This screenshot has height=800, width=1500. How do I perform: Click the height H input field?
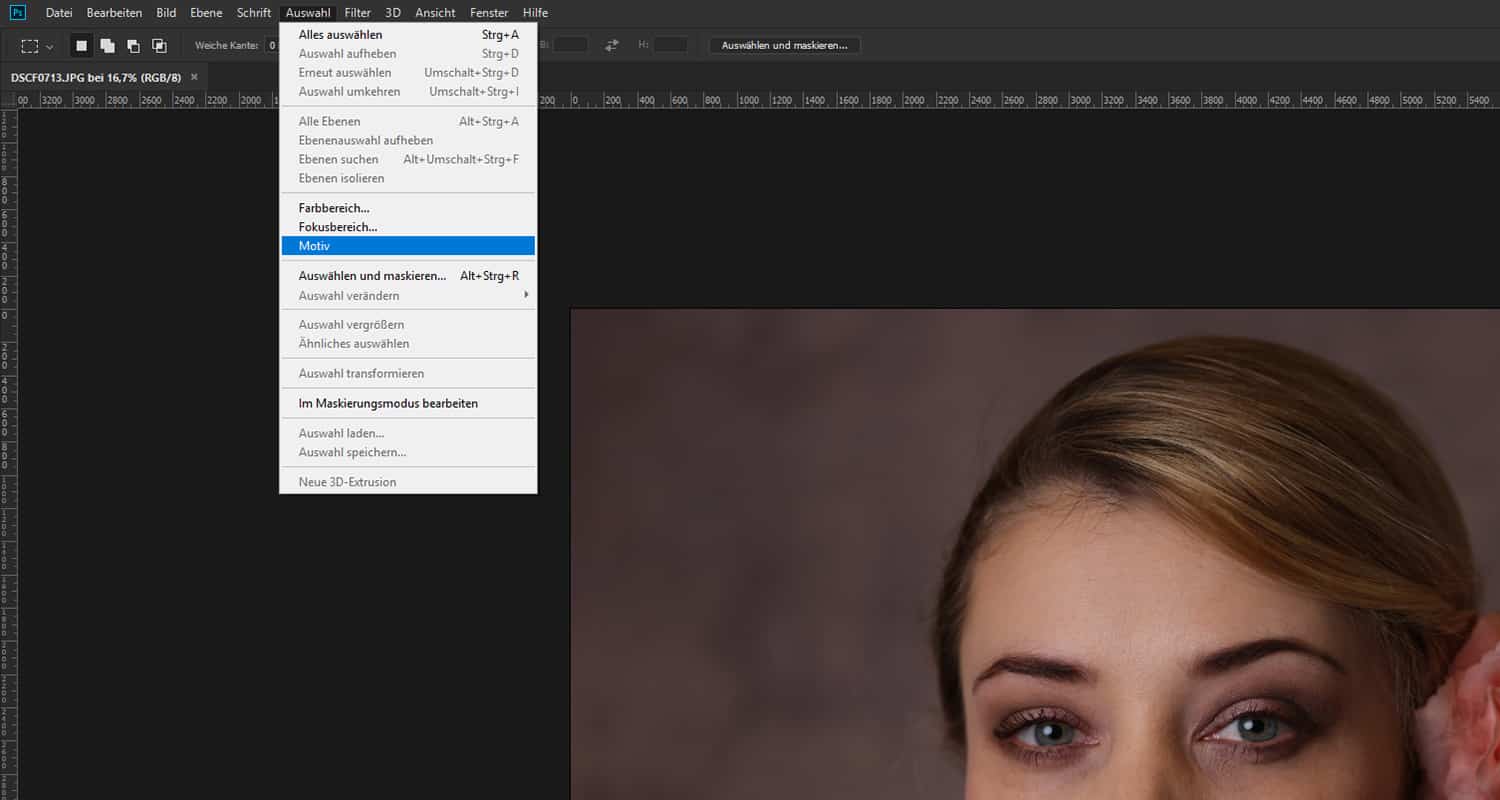click(x=670, y=45)
